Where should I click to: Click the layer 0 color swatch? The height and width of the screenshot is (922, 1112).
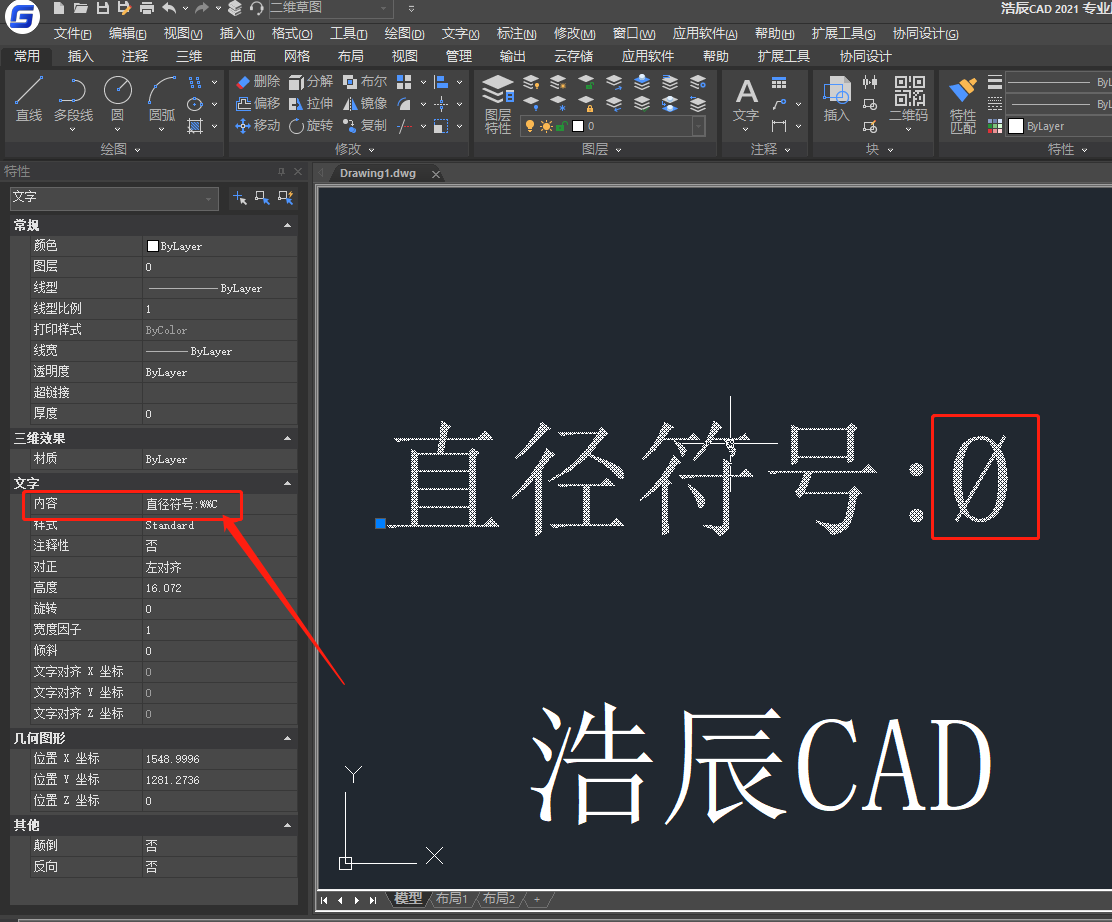578,126
